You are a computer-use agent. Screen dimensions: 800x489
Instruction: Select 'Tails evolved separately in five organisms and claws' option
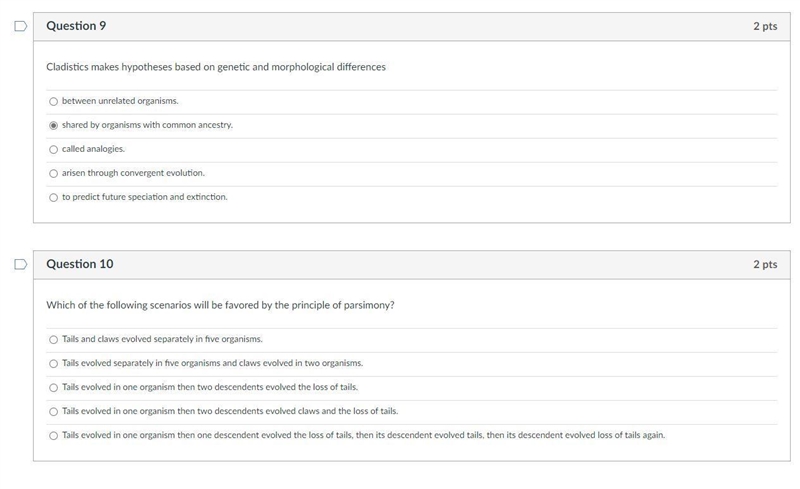[53, 363]
